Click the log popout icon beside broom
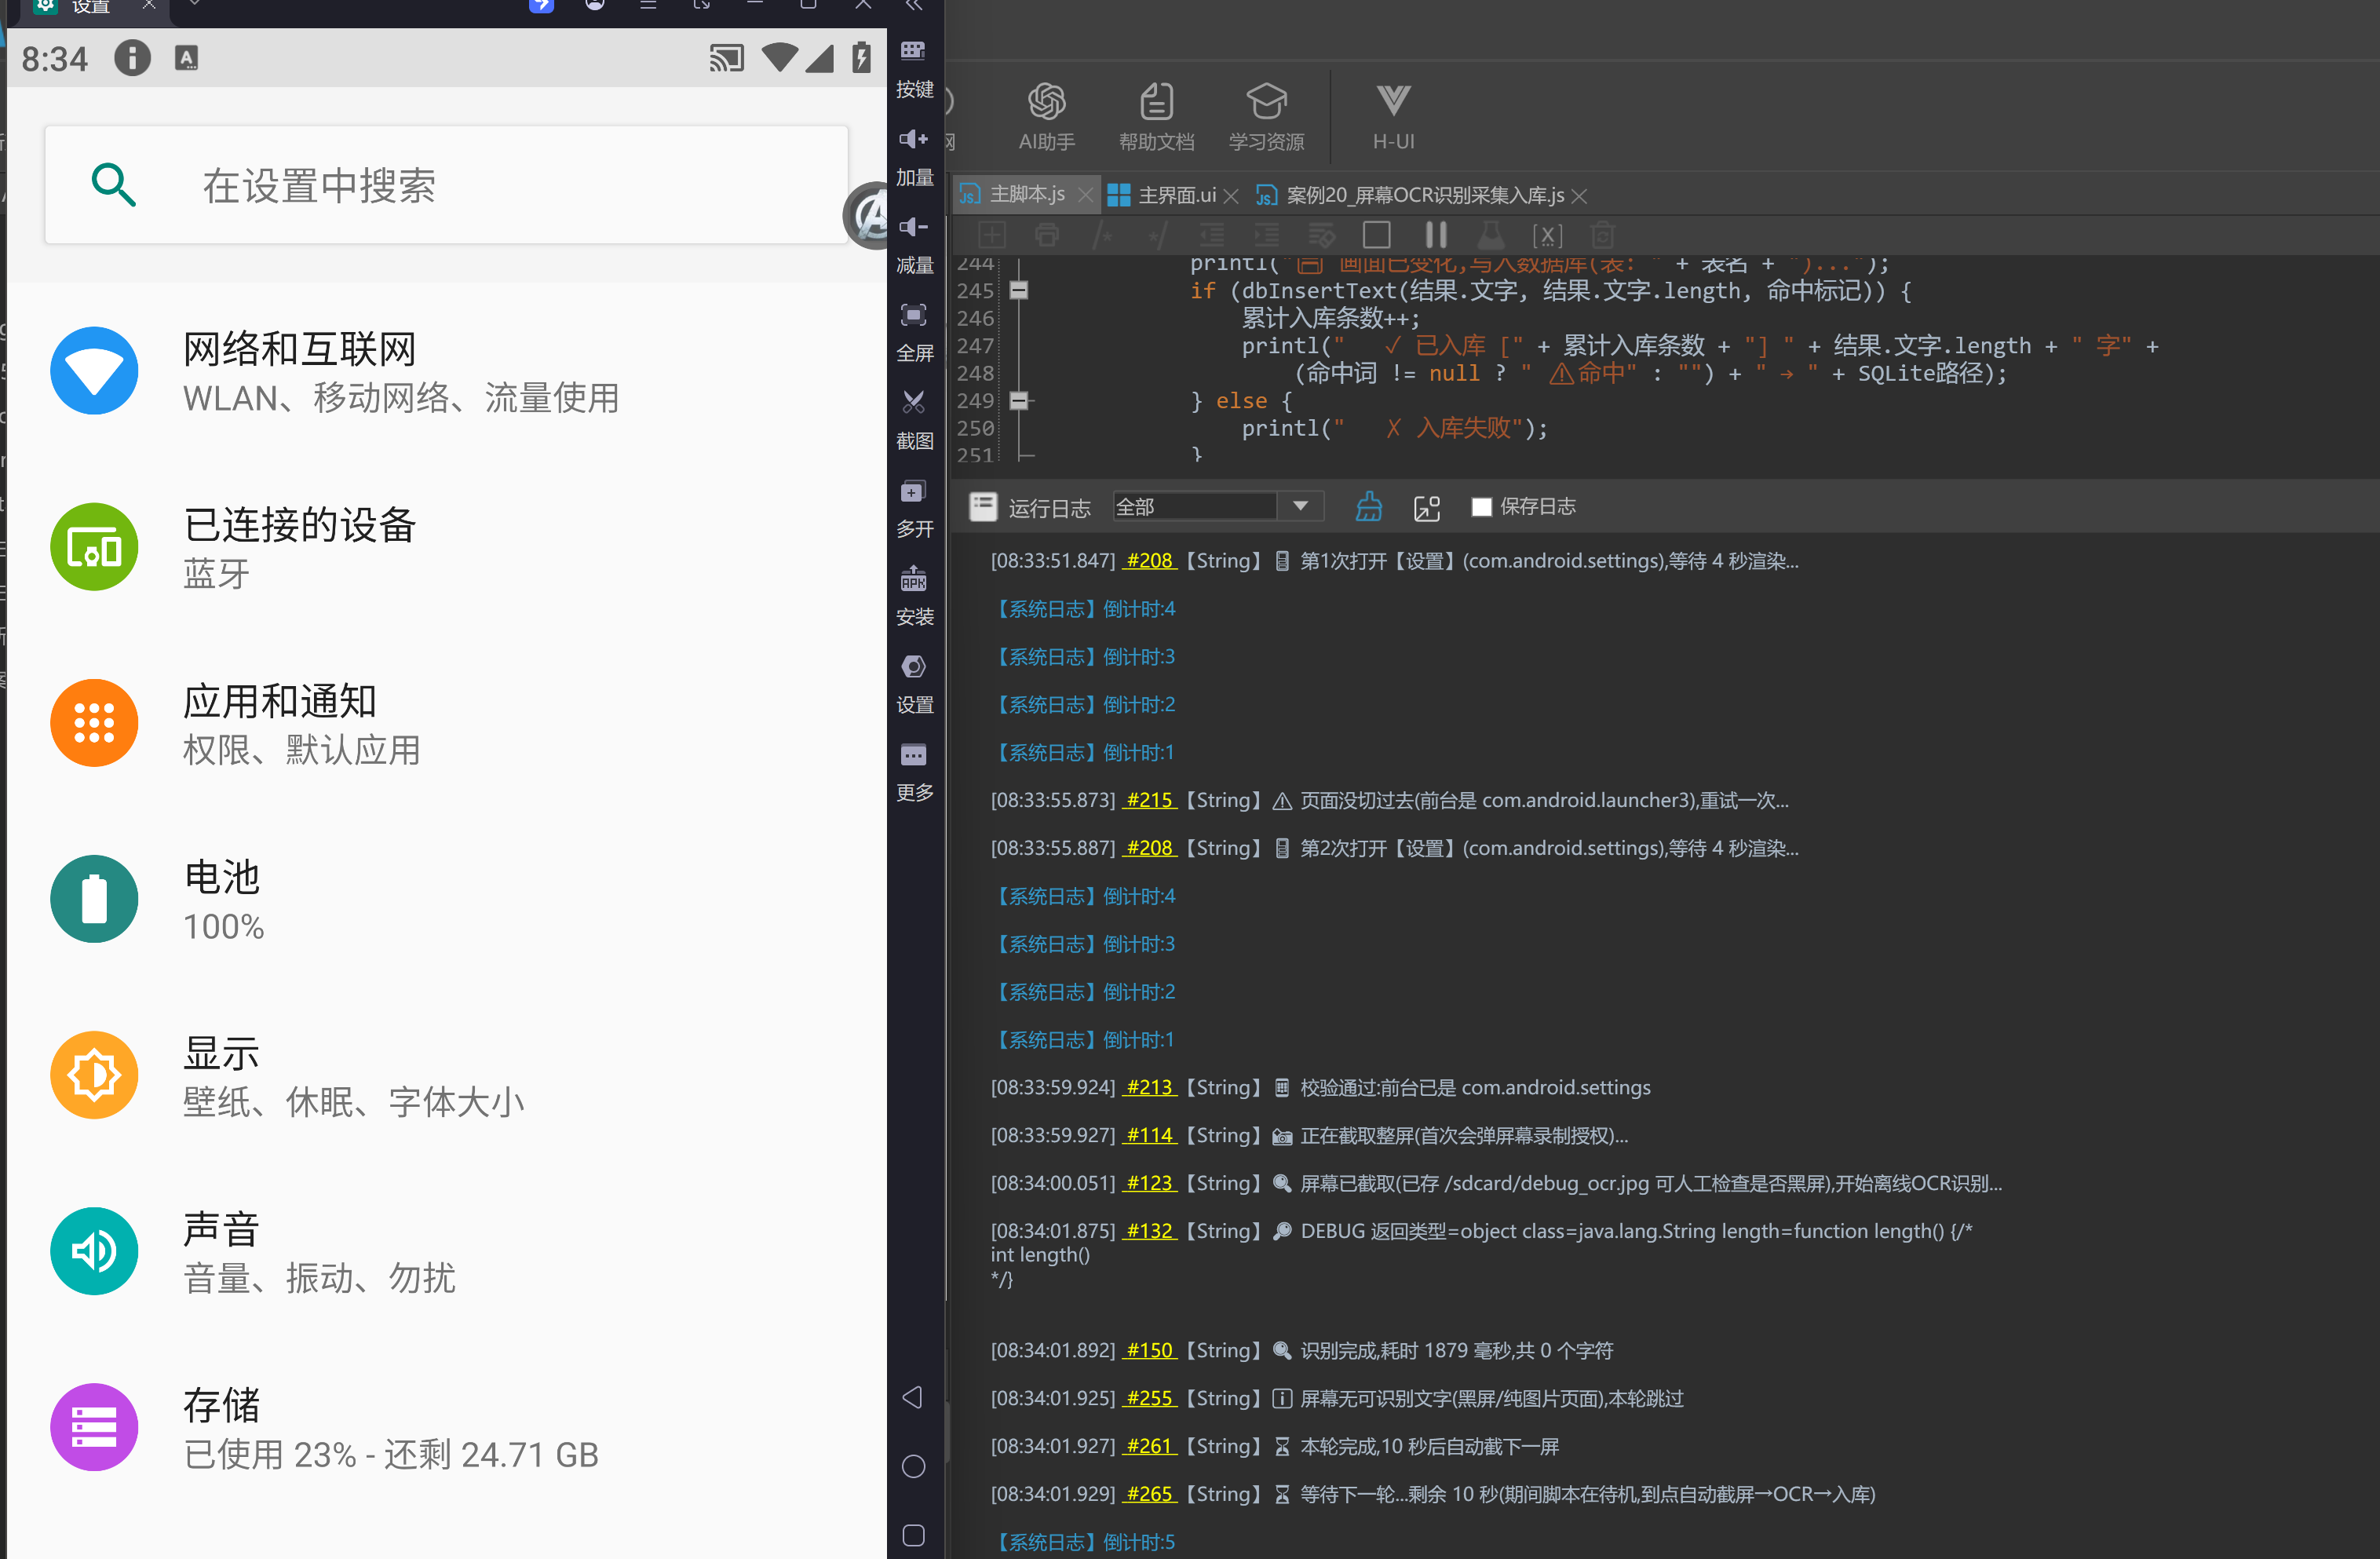 click(x=1427, y=508)
